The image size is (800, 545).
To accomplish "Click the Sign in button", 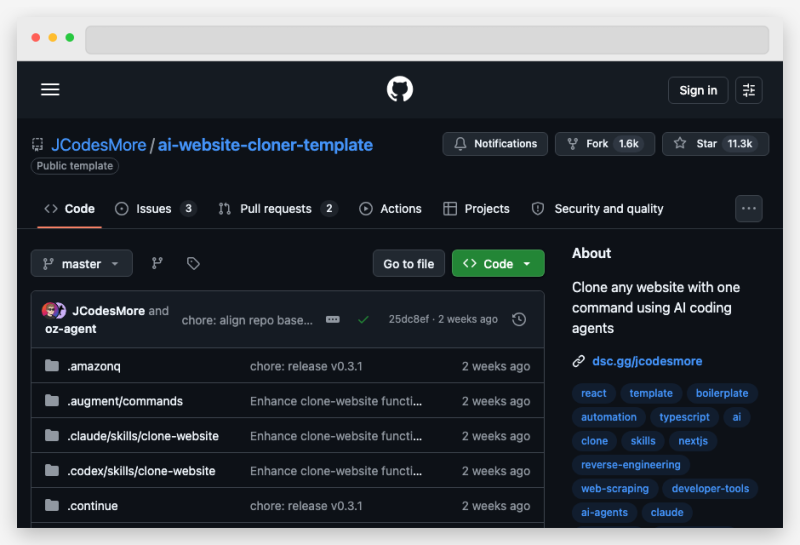I will click(698, 90).
